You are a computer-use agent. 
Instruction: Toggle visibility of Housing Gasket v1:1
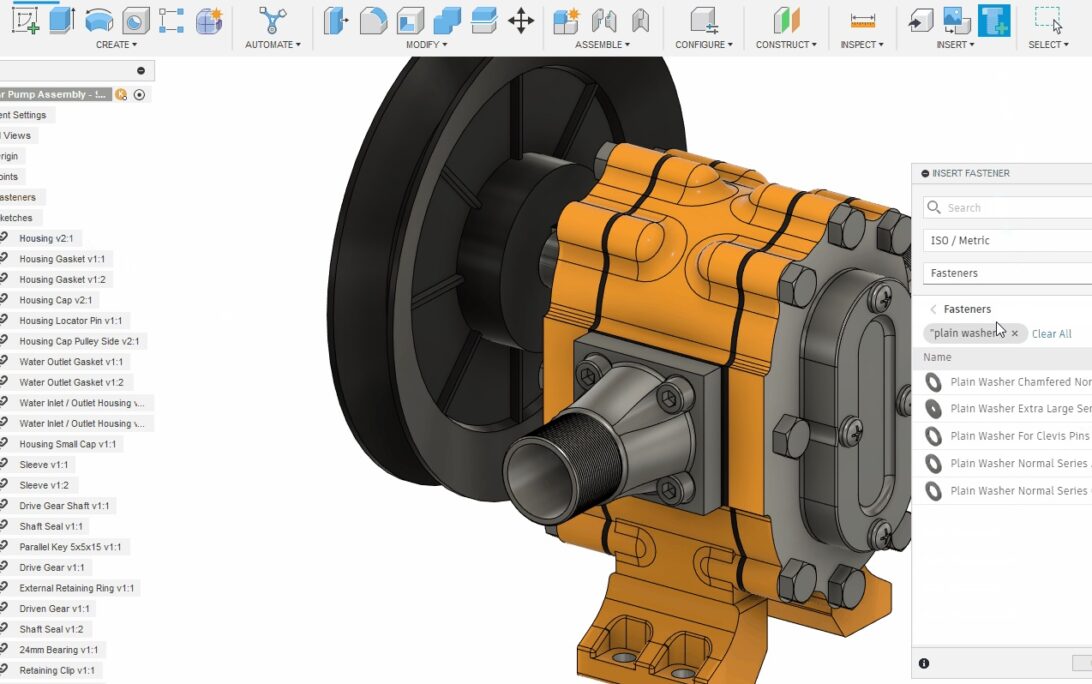coord(3,259)
